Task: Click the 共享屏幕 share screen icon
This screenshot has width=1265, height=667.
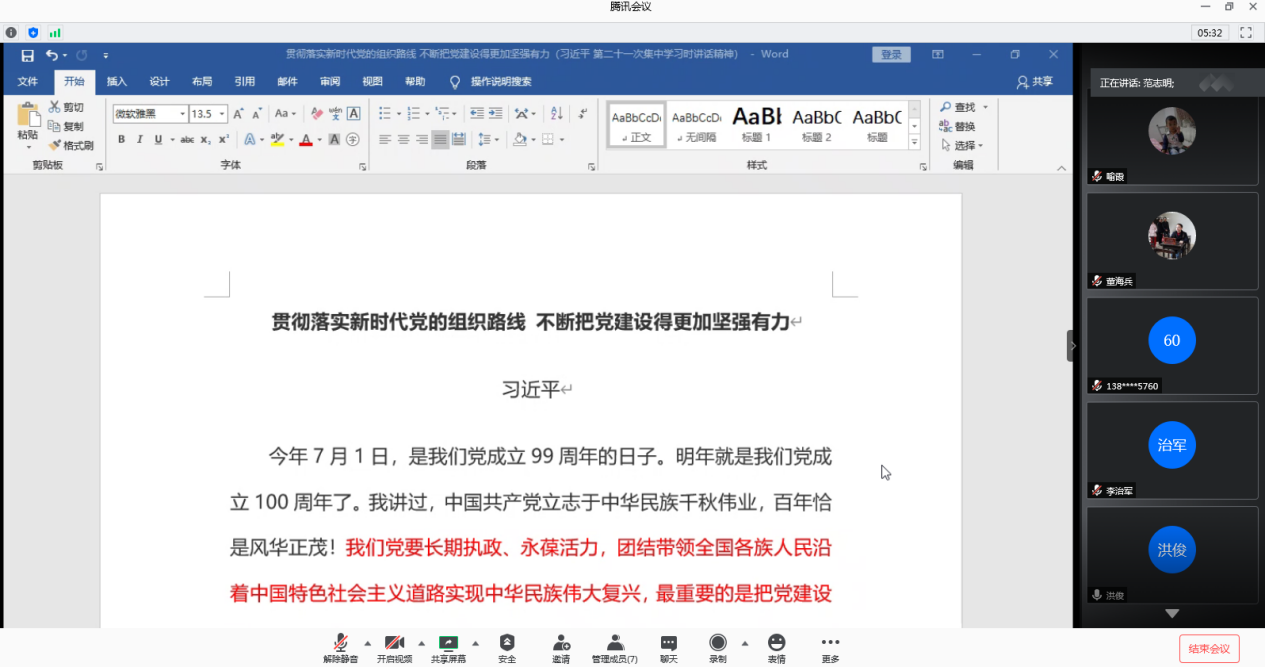Action: [448, 643]
